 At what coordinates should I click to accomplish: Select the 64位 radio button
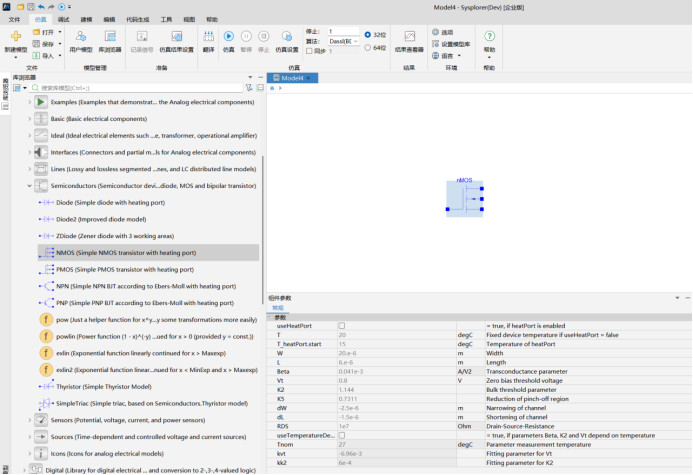[368, 47]
